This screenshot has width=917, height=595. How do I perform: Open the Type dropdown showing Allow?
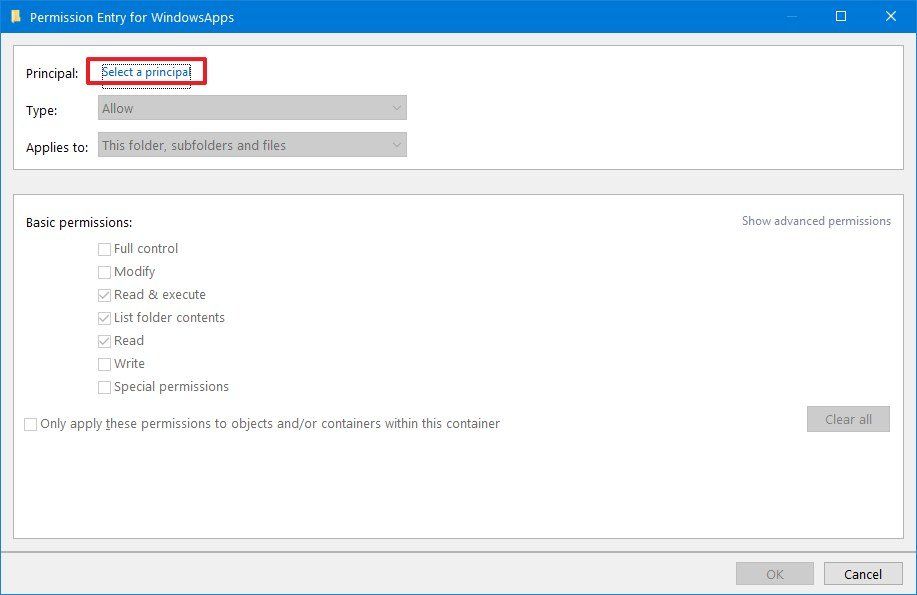[251, 107]
